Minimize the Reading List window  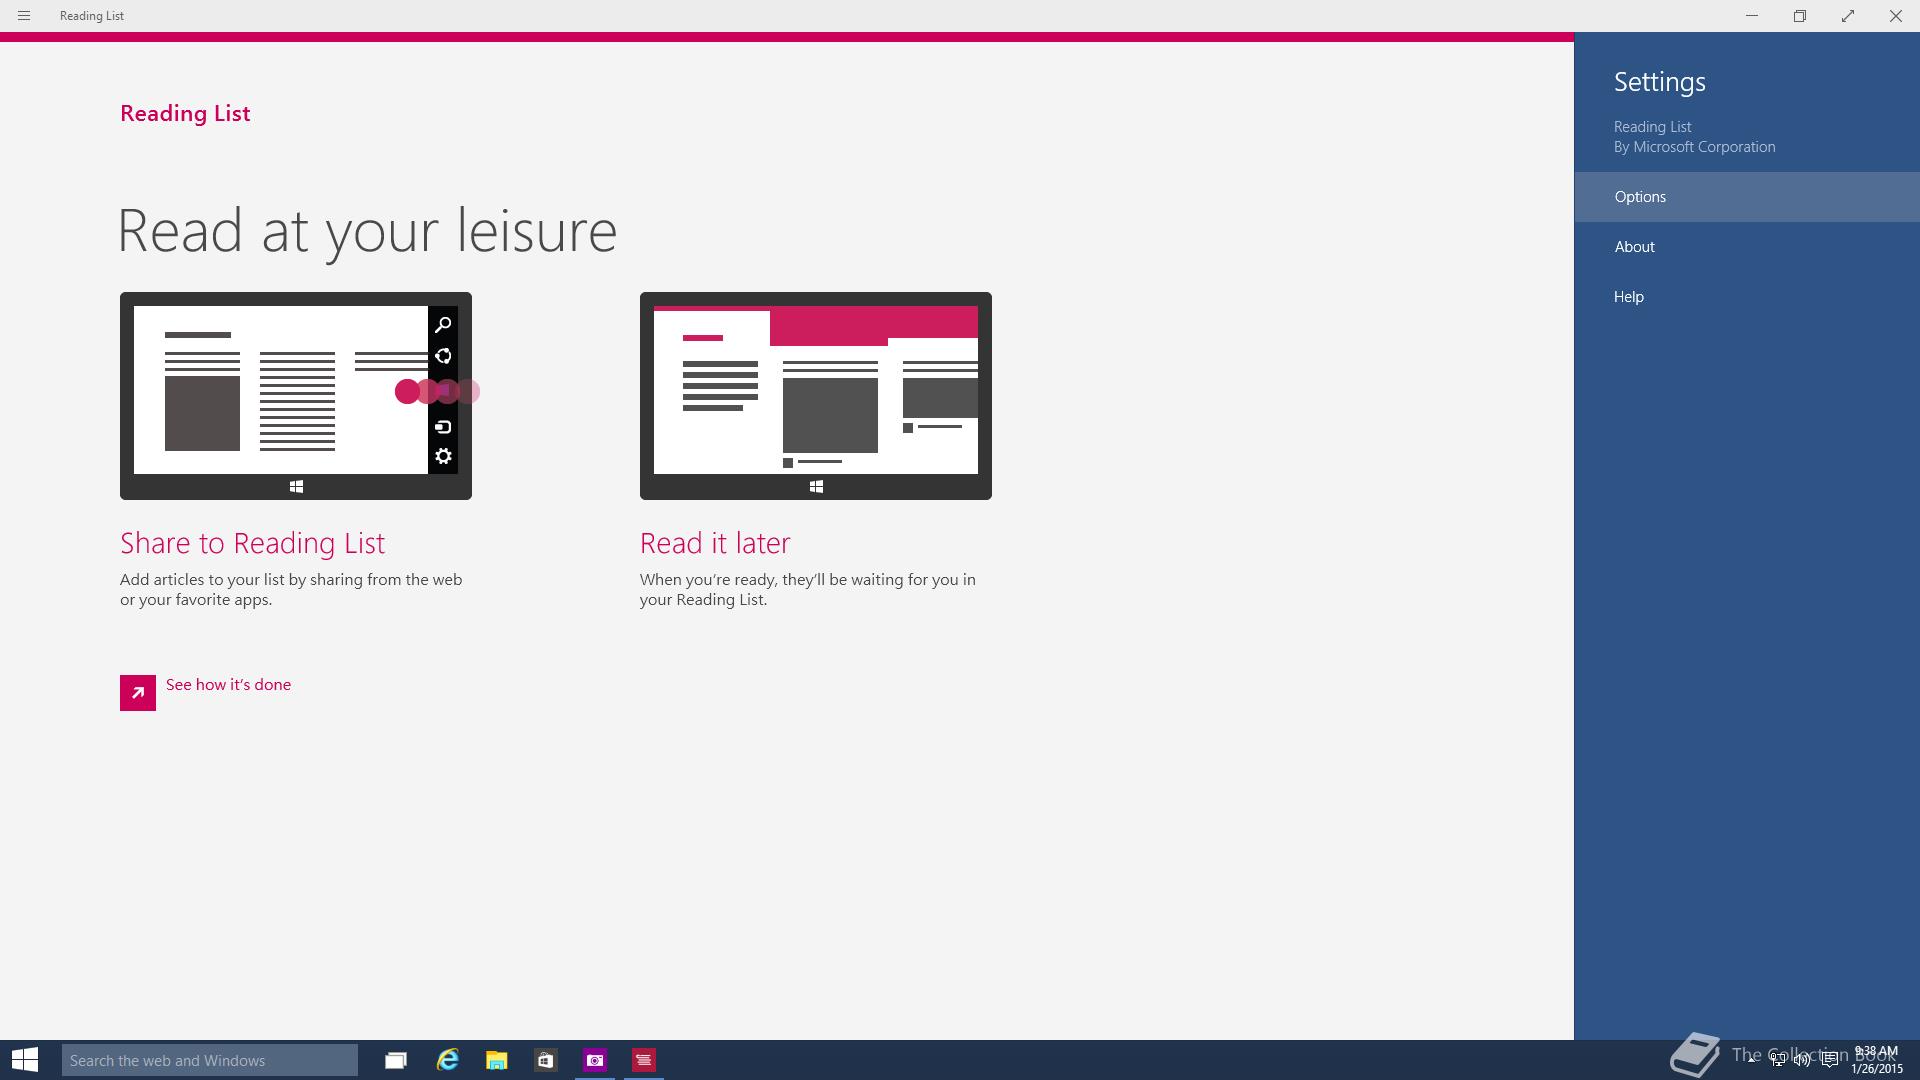[1752, 16]
